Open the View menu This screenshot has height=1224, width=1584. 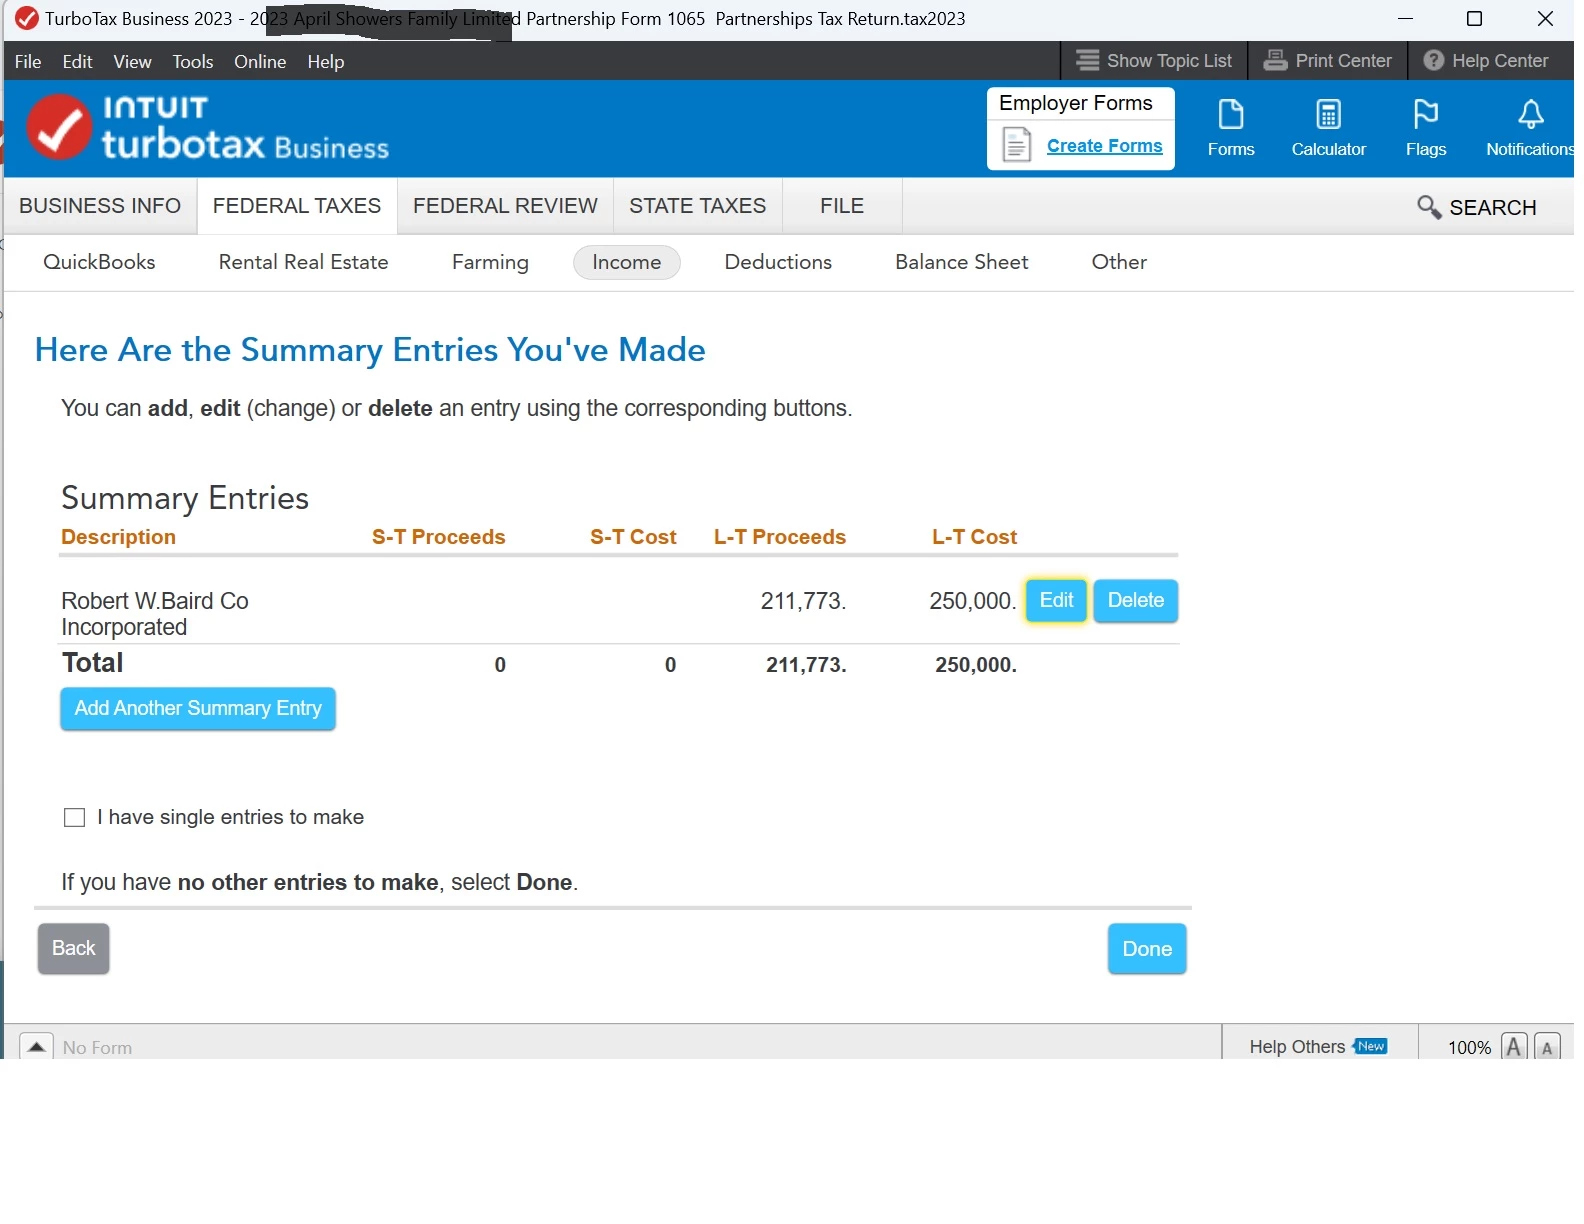pos(132,61)
